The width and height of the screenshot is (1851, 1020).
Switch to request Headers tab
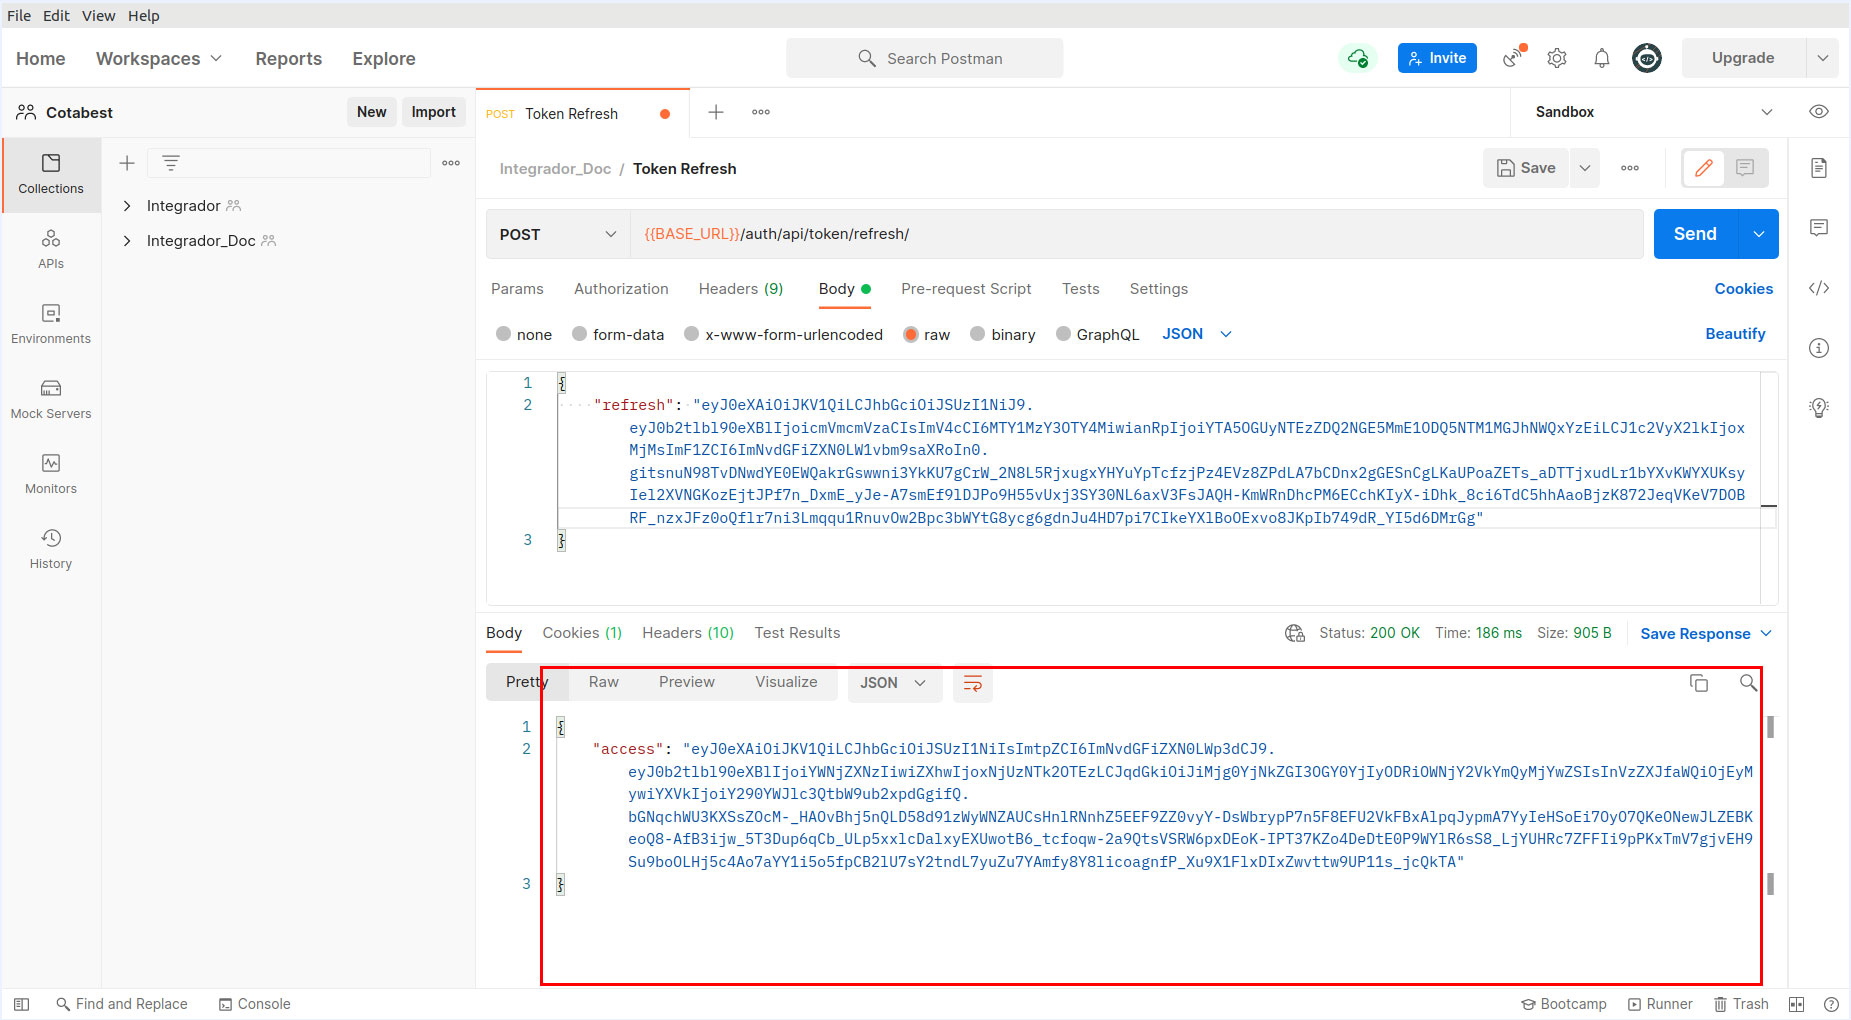click(741, 289)
